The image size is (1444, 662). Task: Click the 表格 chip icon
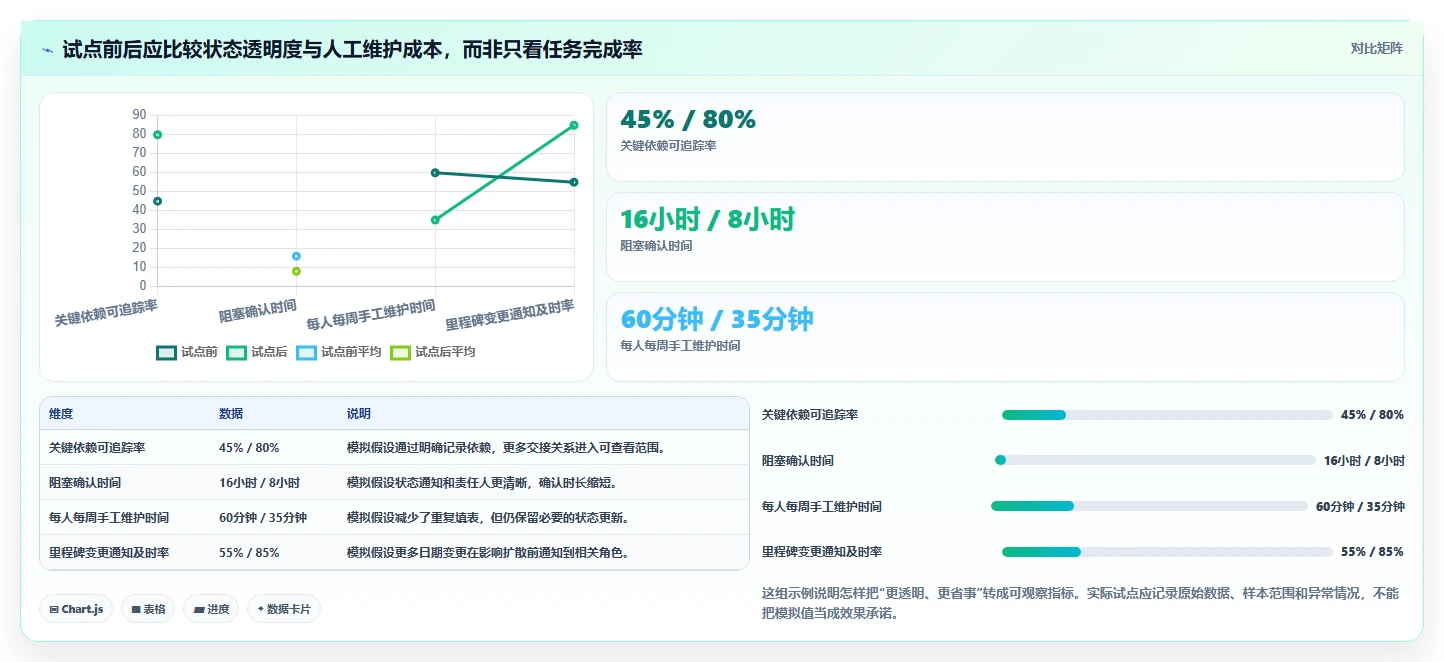[x=136, y=609]
